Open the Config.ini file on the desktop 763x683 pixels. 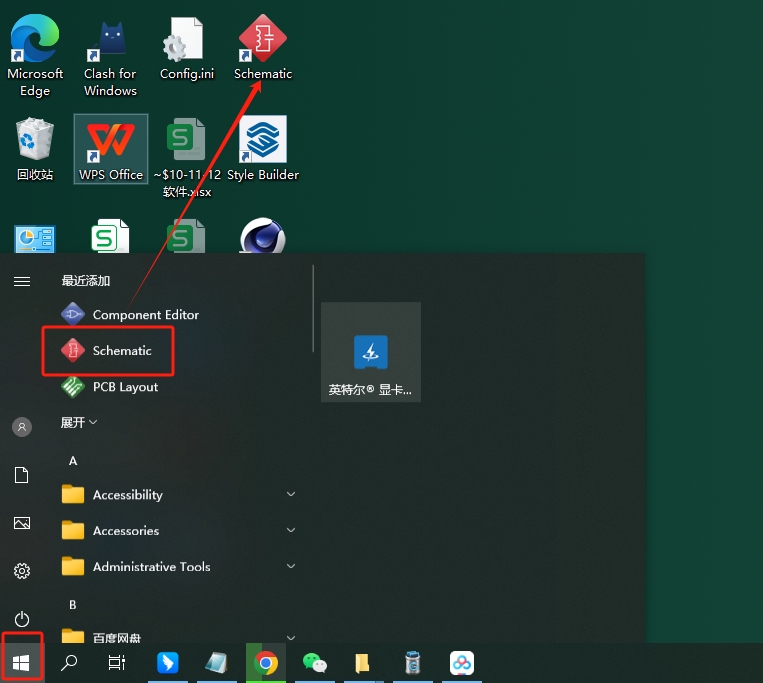pyautogui.click(x=187, y=49)
